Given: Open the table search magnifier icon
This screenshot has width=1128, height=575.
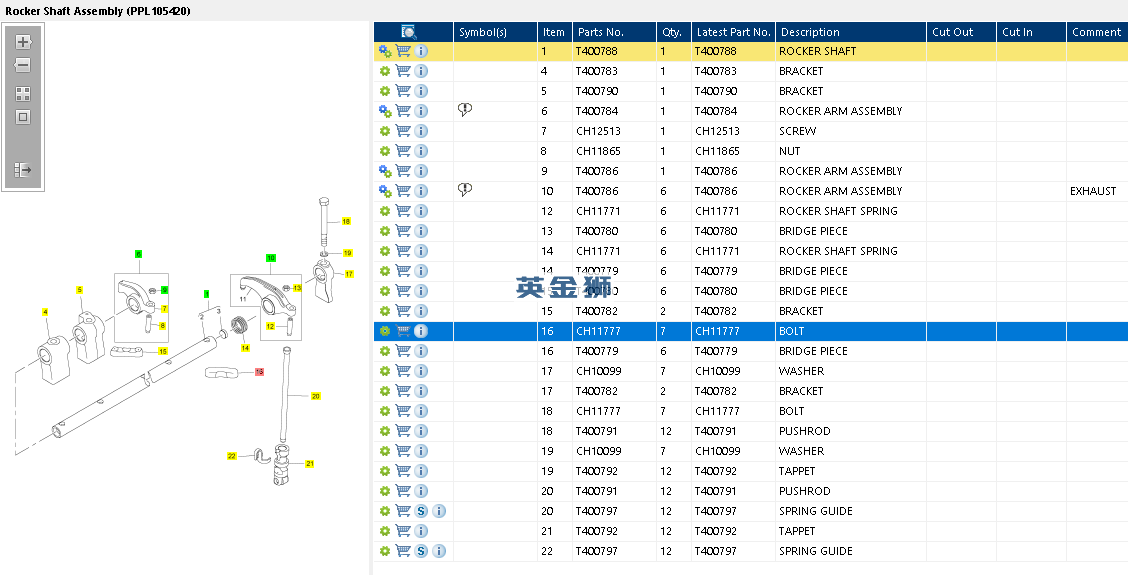Looking at the screenshot, I should click(409, 32).
